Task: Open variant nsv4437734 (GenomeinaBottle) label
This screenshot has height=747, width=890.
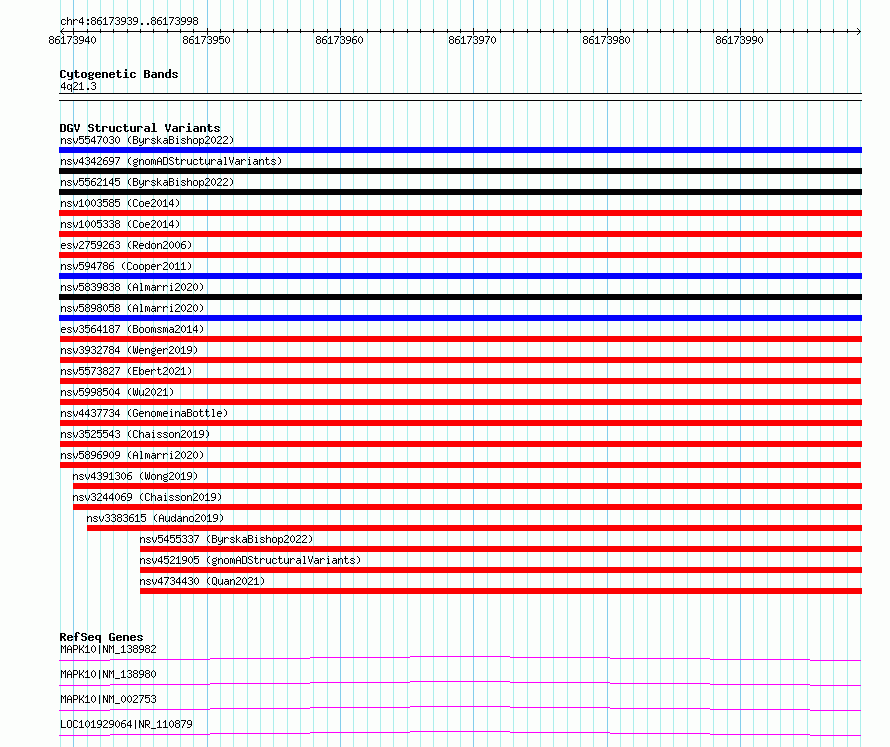Action: tap(144, 413)
